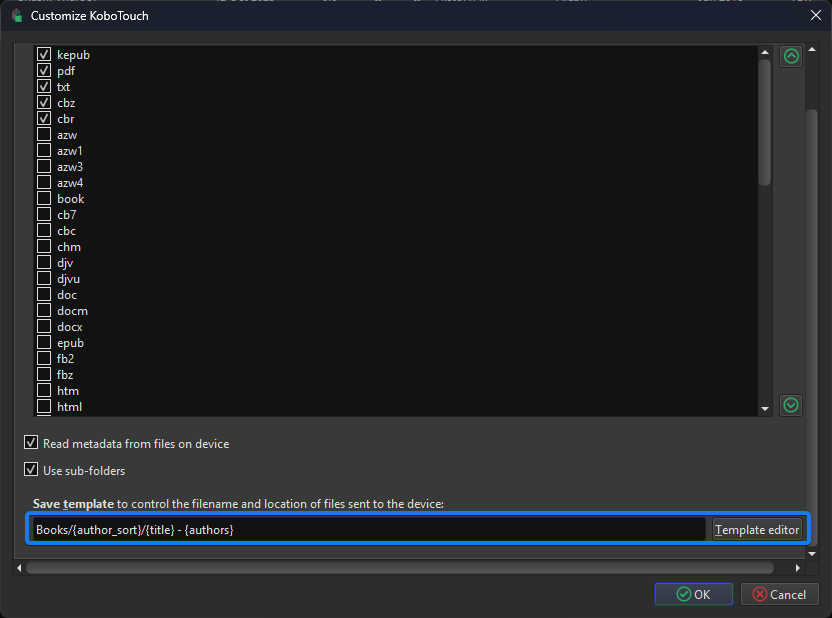Toggle the txt format checkbox

[44, 86]
